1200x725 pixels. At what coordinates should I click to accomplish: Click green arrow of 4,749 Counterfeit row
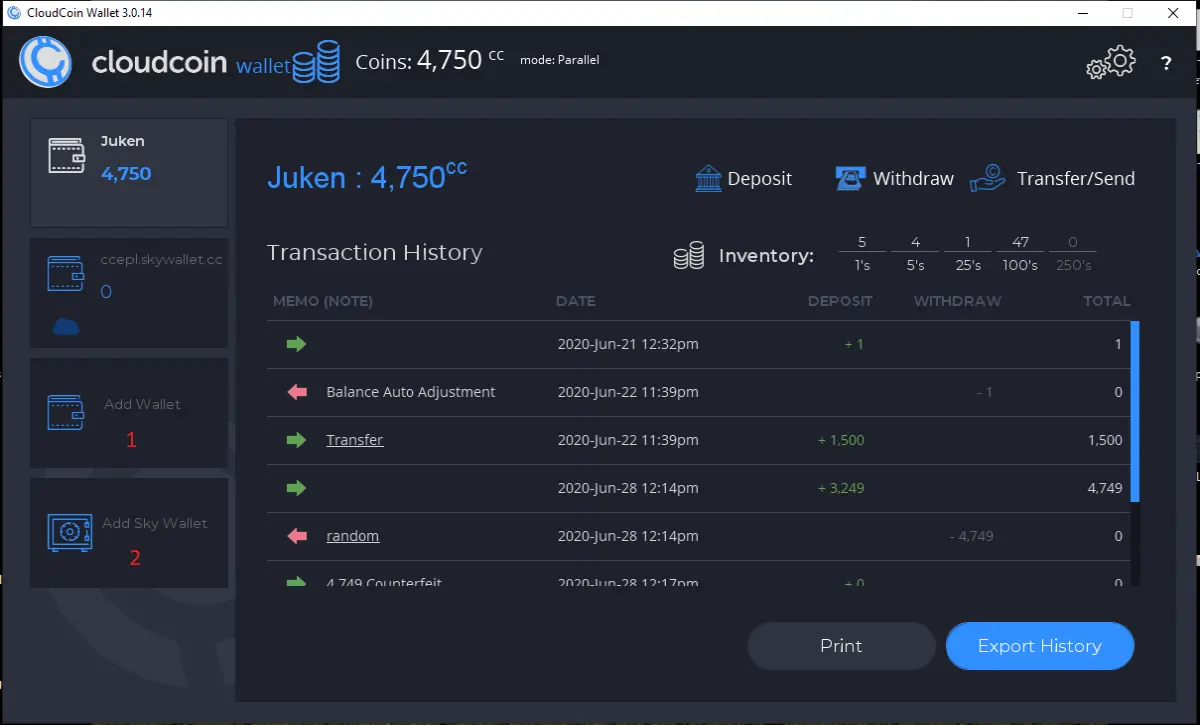297,581
